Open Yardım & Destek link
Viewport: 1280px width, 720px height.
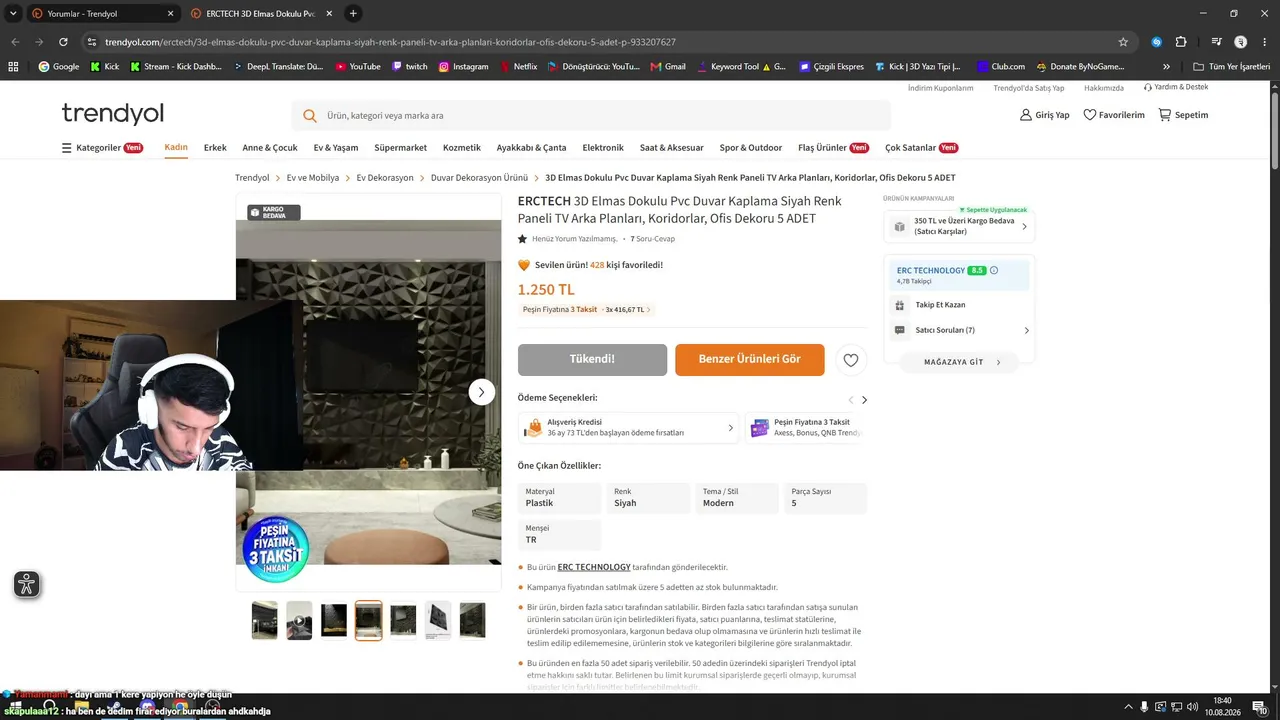(x=1176, y=87)
